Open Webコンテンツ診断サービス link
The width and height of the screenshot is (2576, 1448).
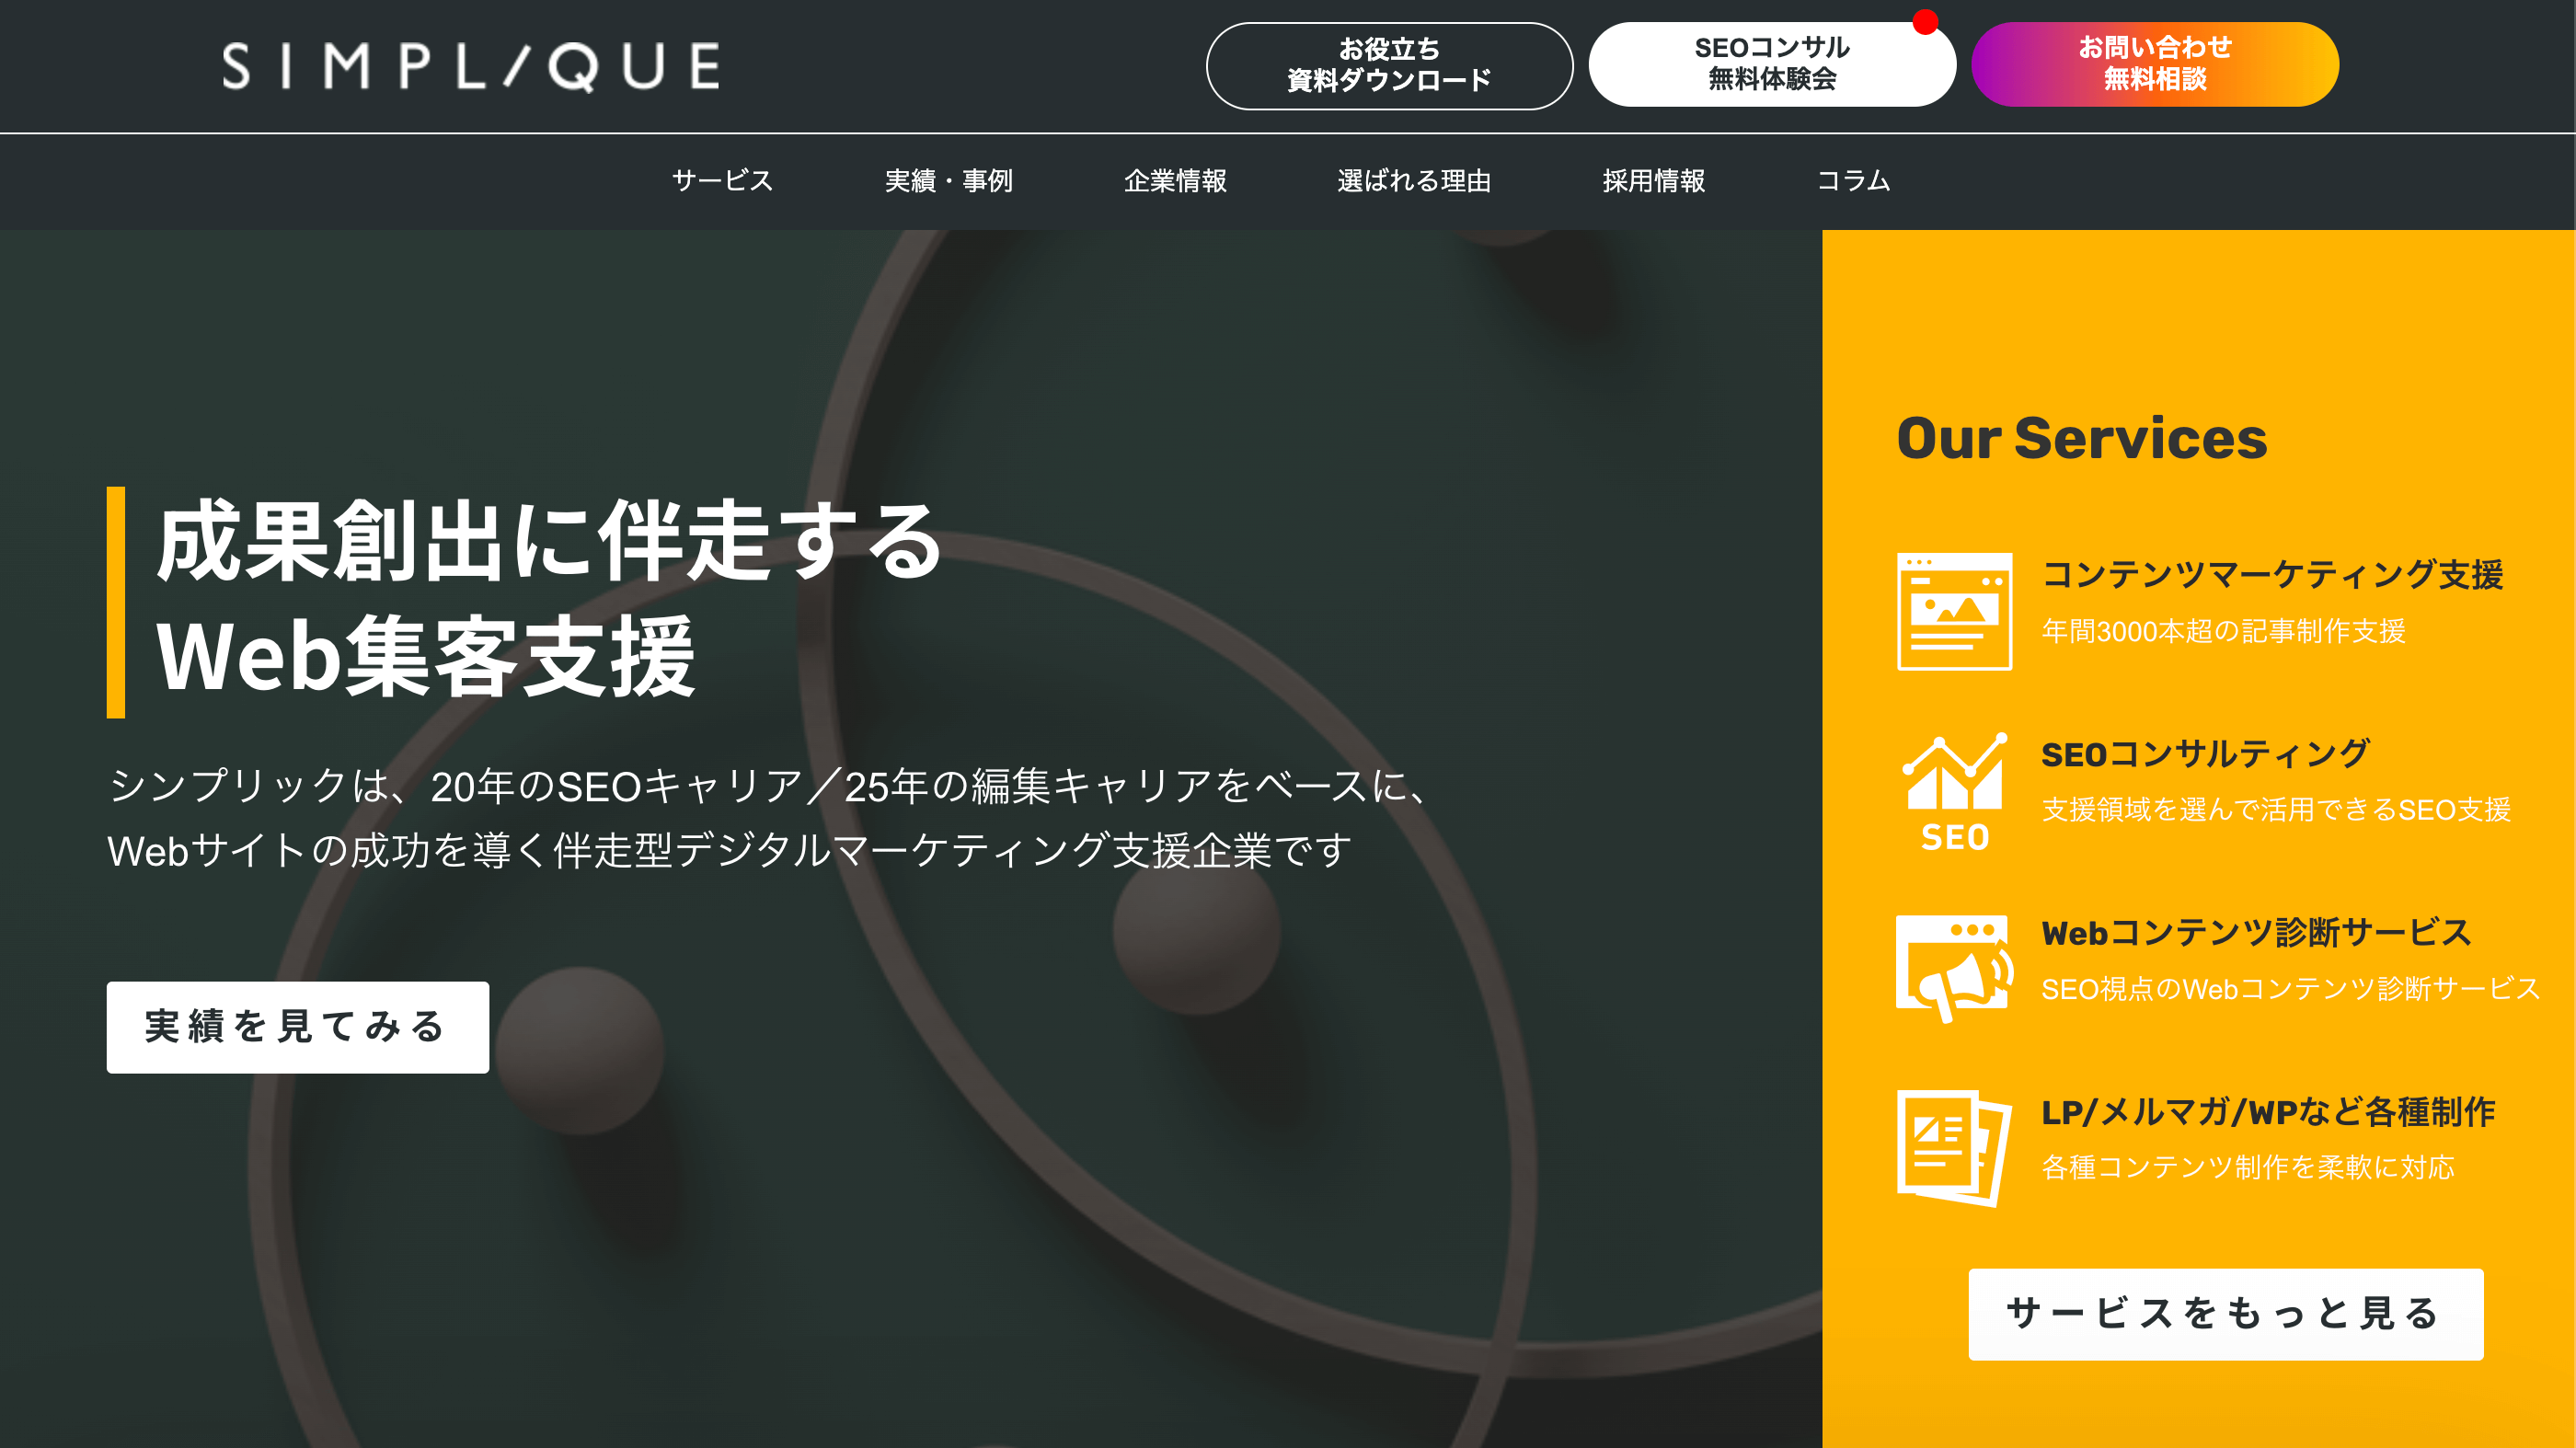coord(2256,932)
